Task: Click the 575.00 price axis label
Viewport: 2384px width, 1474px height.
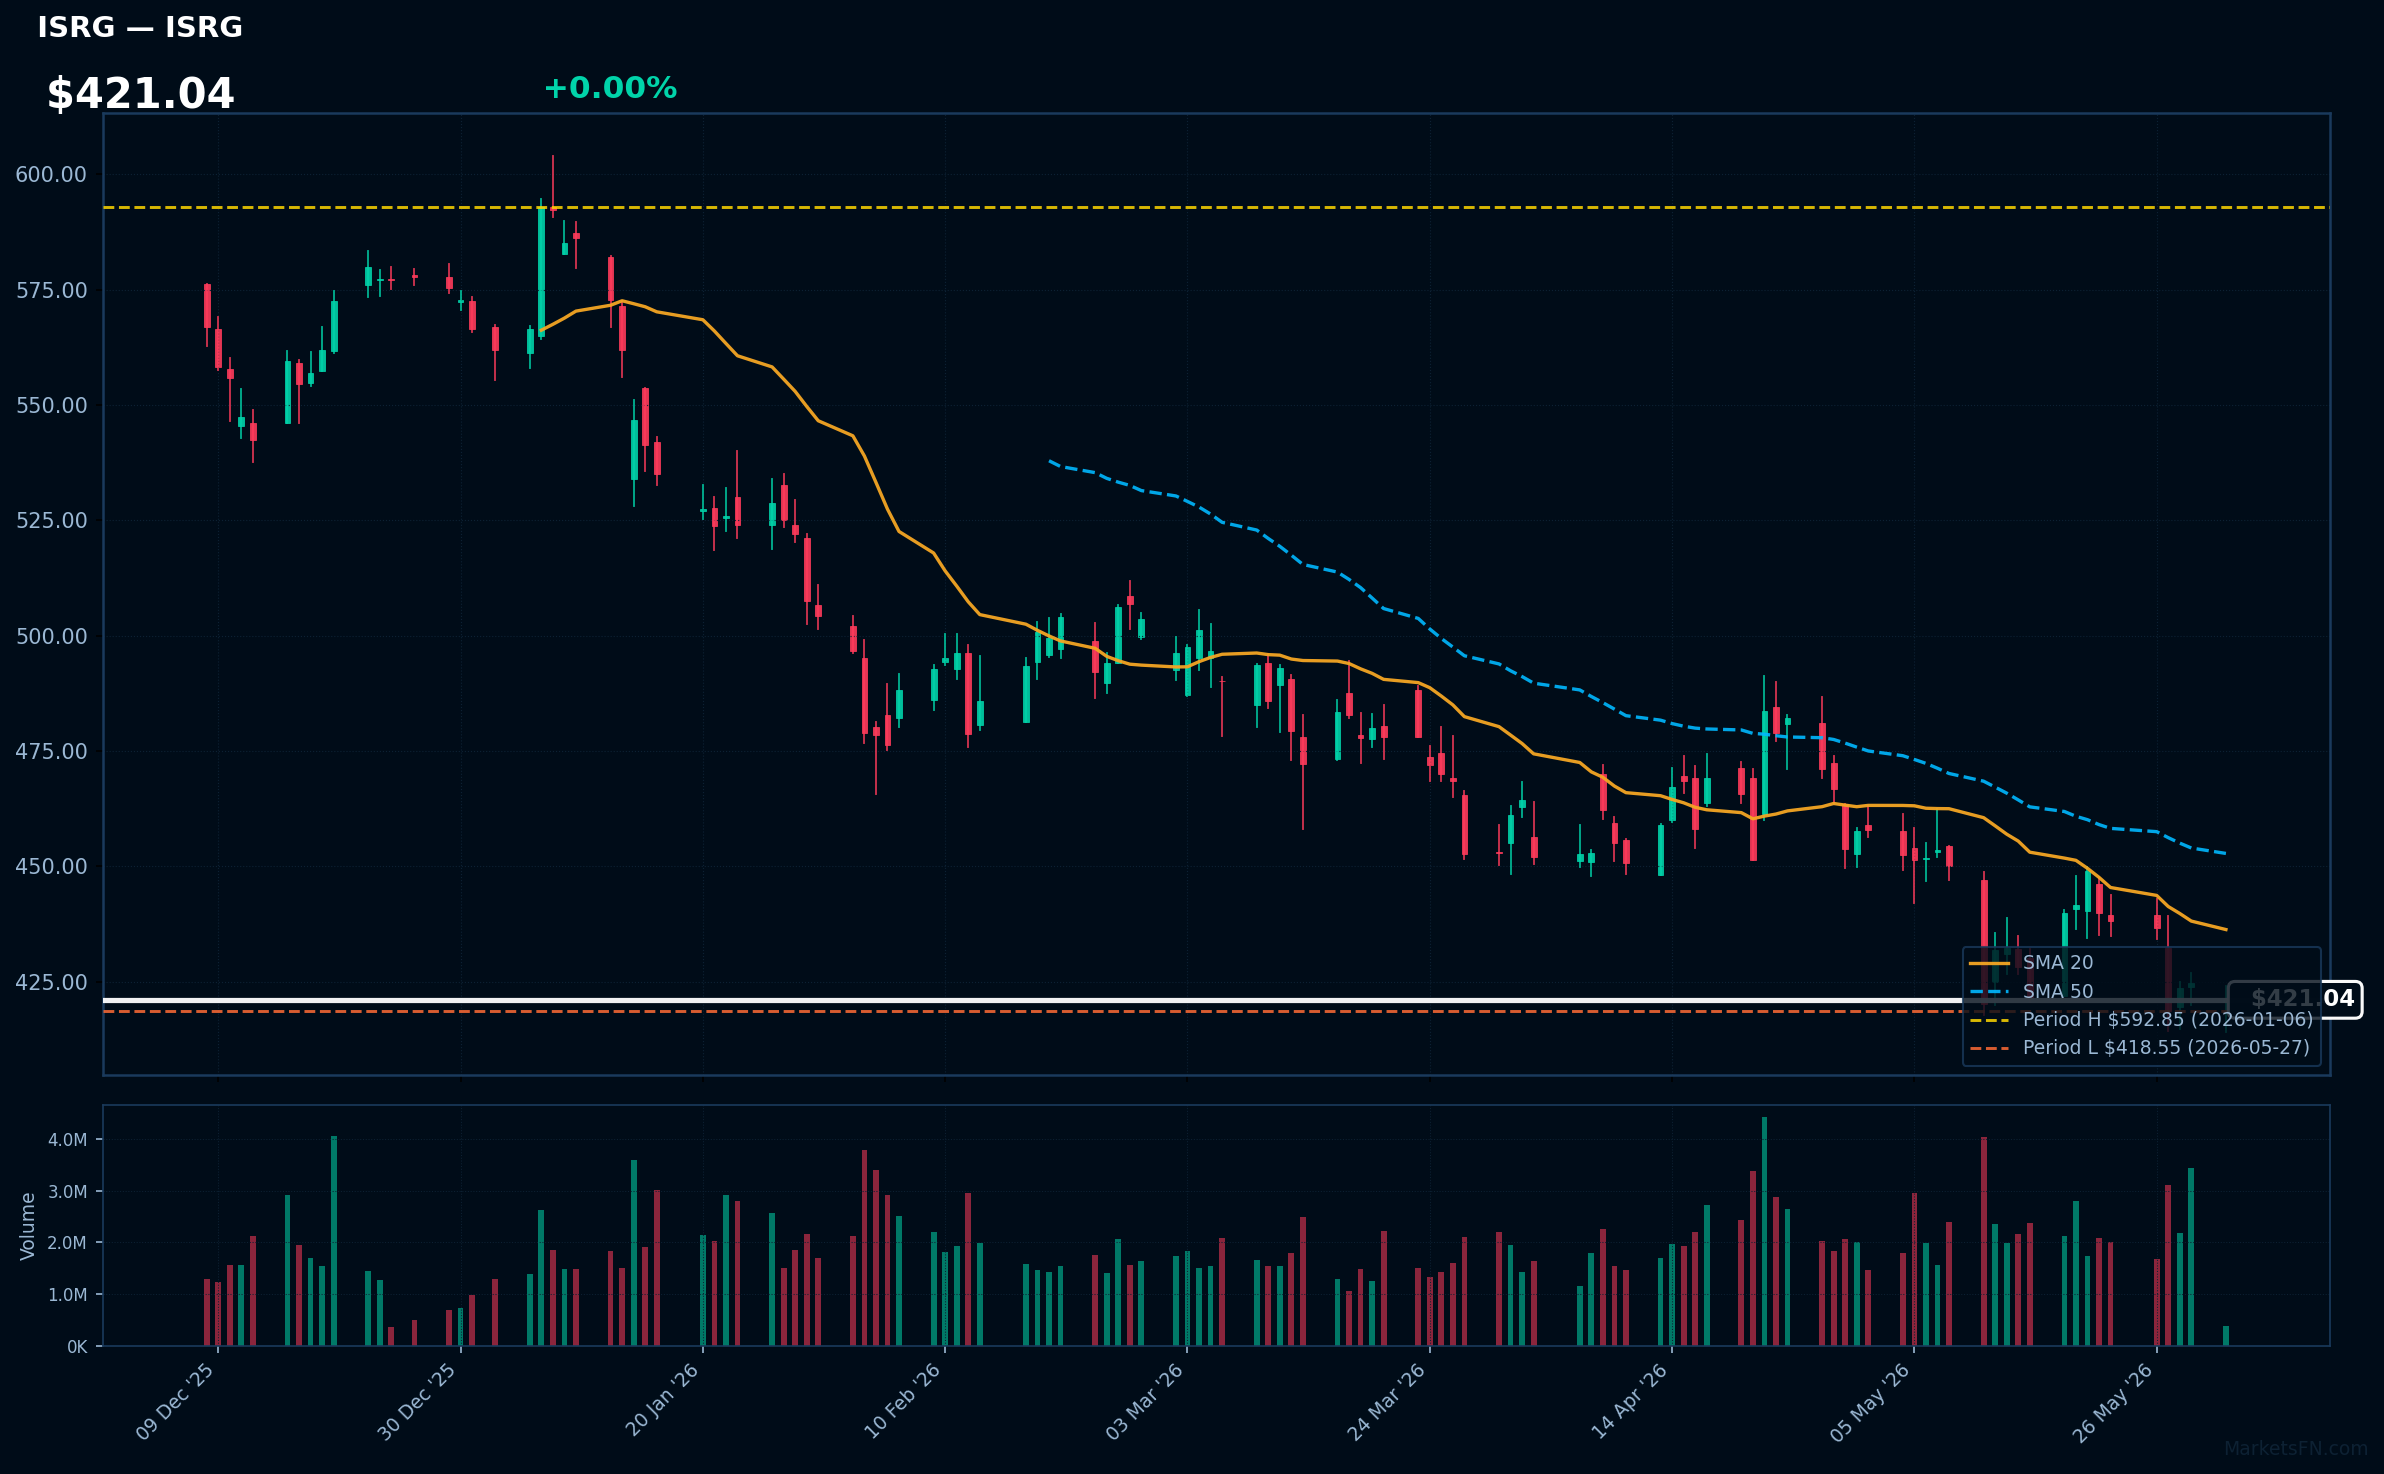Action: [51, 291]
